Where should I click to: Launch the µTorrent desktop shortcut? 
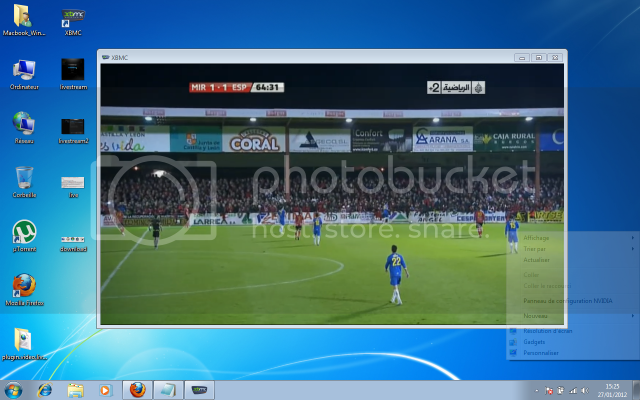tap(24, 236)
